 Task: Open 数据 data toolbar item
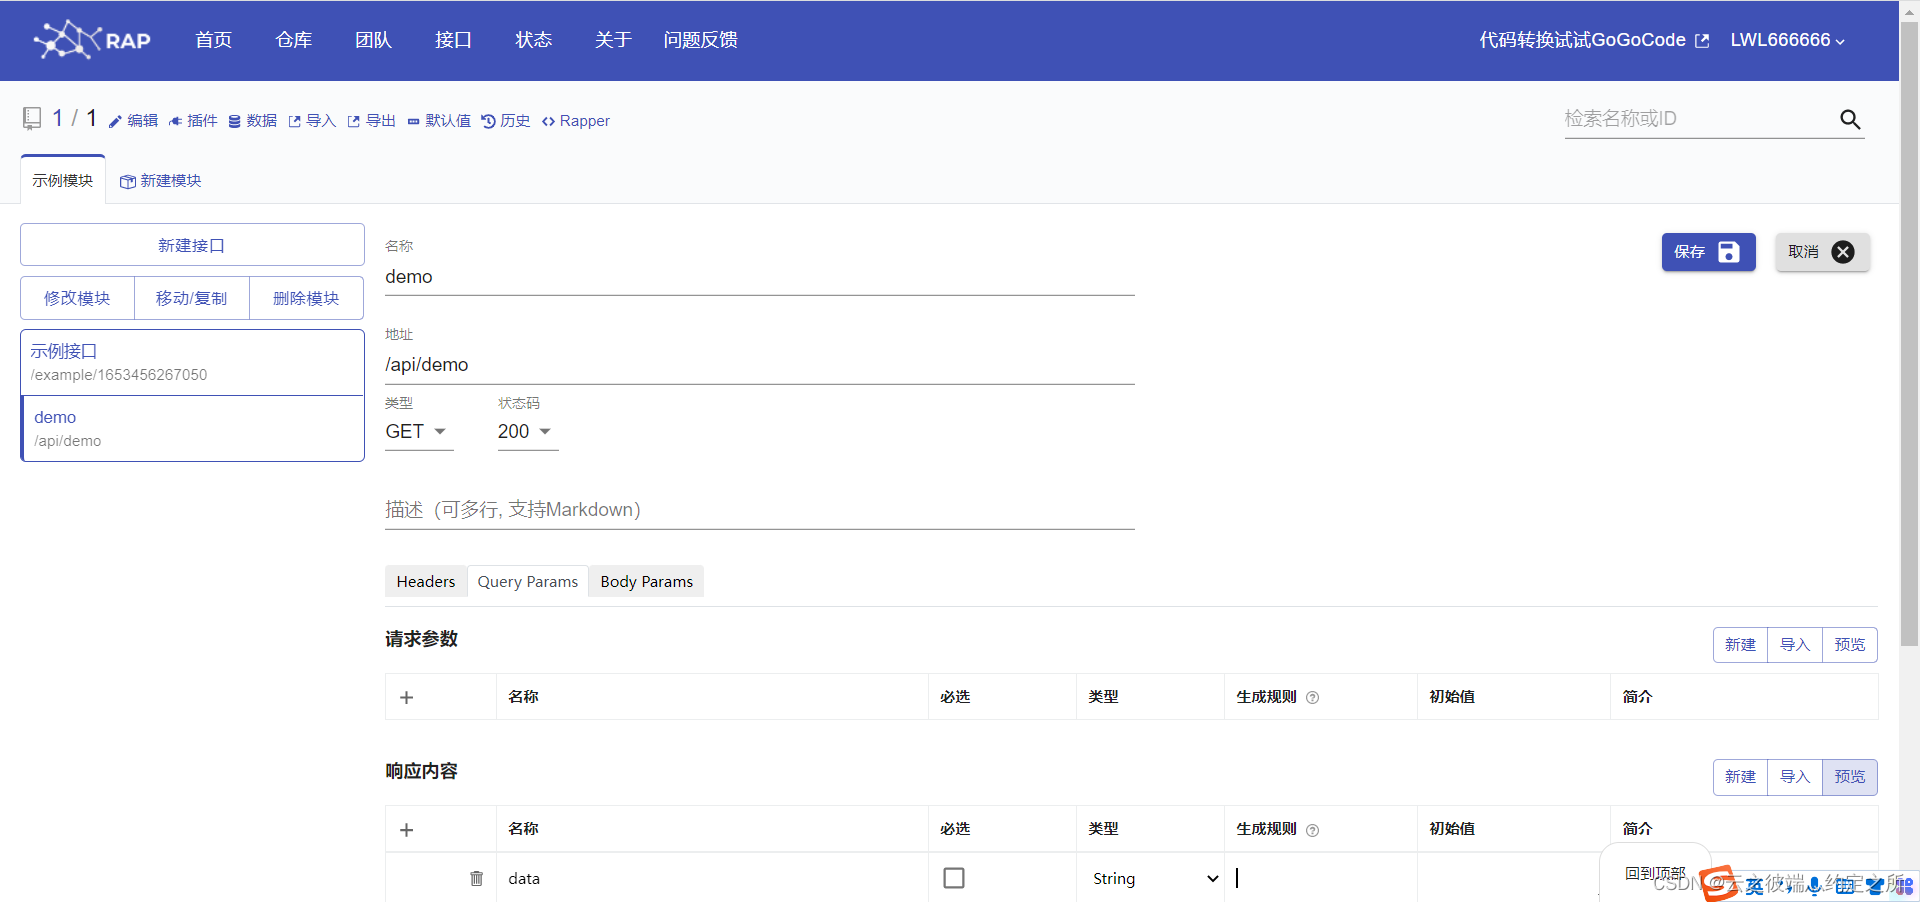pyautogui.click(x=253, y=121)
